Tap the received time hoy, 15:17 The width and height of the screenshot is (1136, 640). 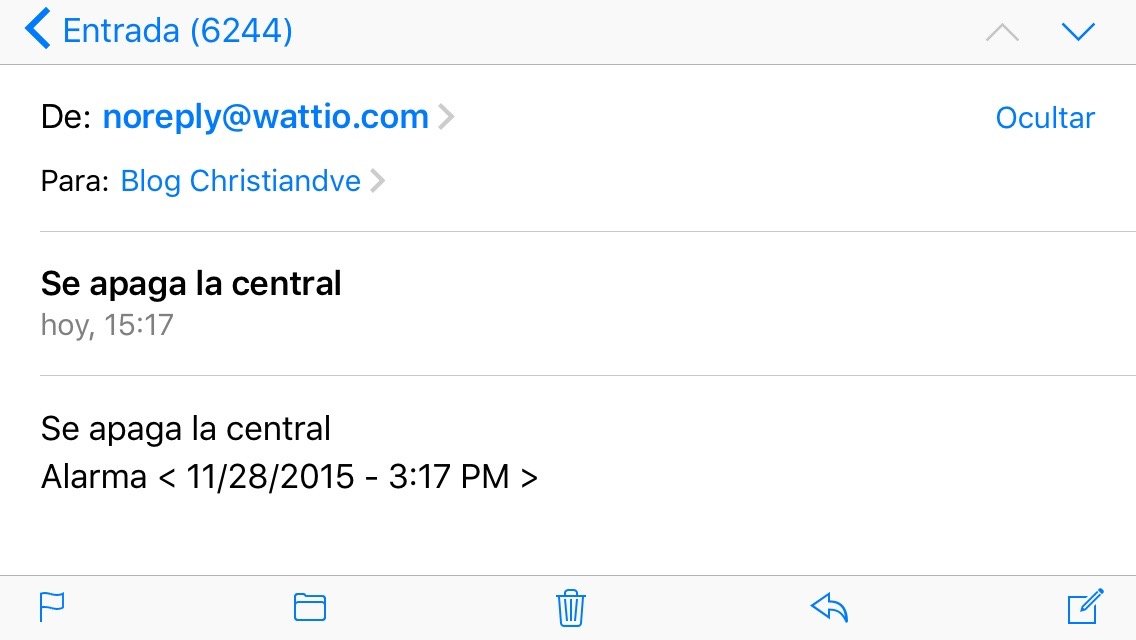107,325
